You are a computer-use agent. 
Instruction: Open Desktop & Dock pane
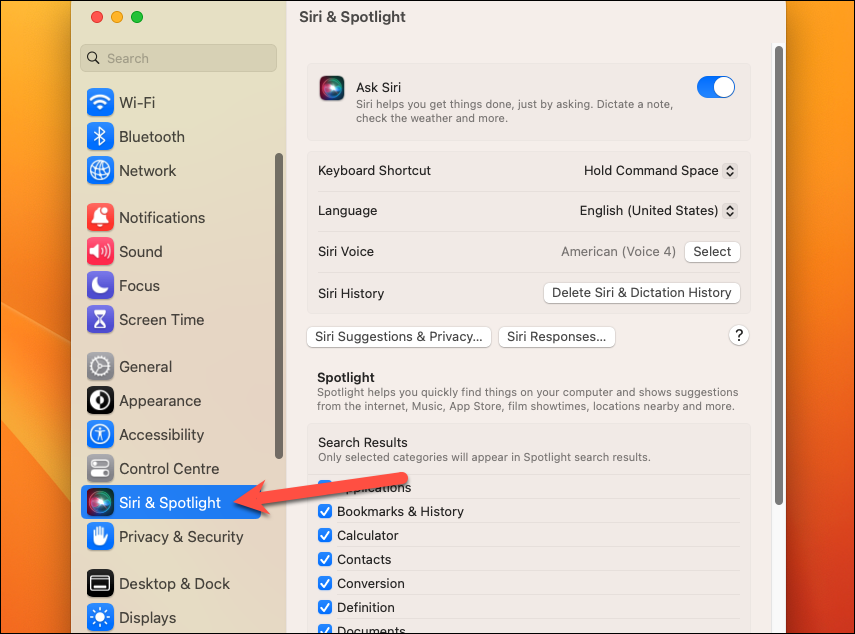(174, 584)
